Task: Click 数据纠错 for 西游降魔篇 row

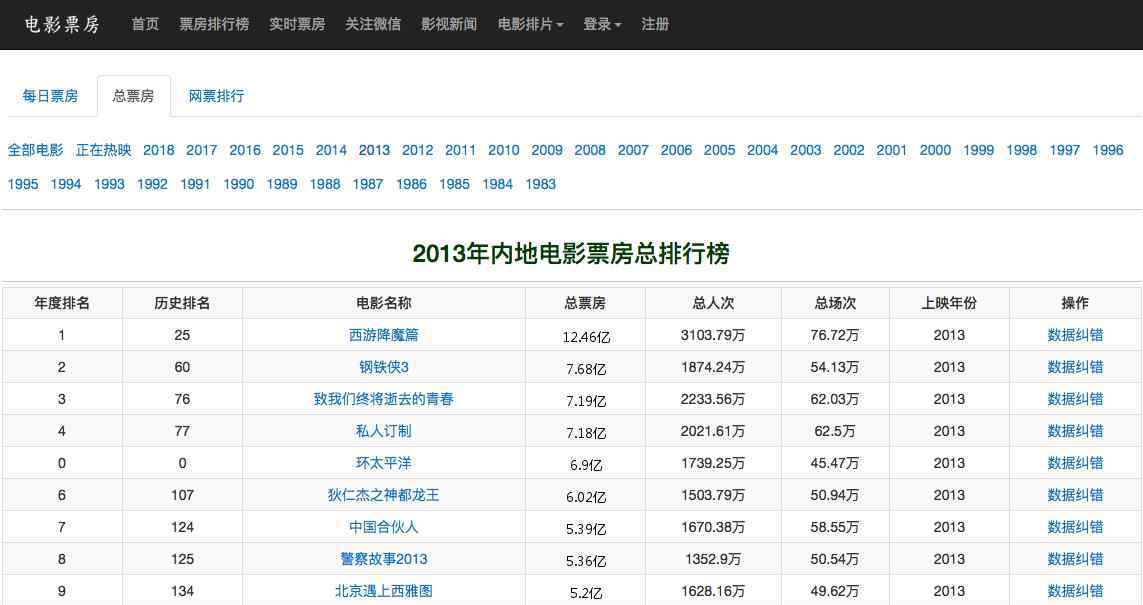Action: (1075, 335)
